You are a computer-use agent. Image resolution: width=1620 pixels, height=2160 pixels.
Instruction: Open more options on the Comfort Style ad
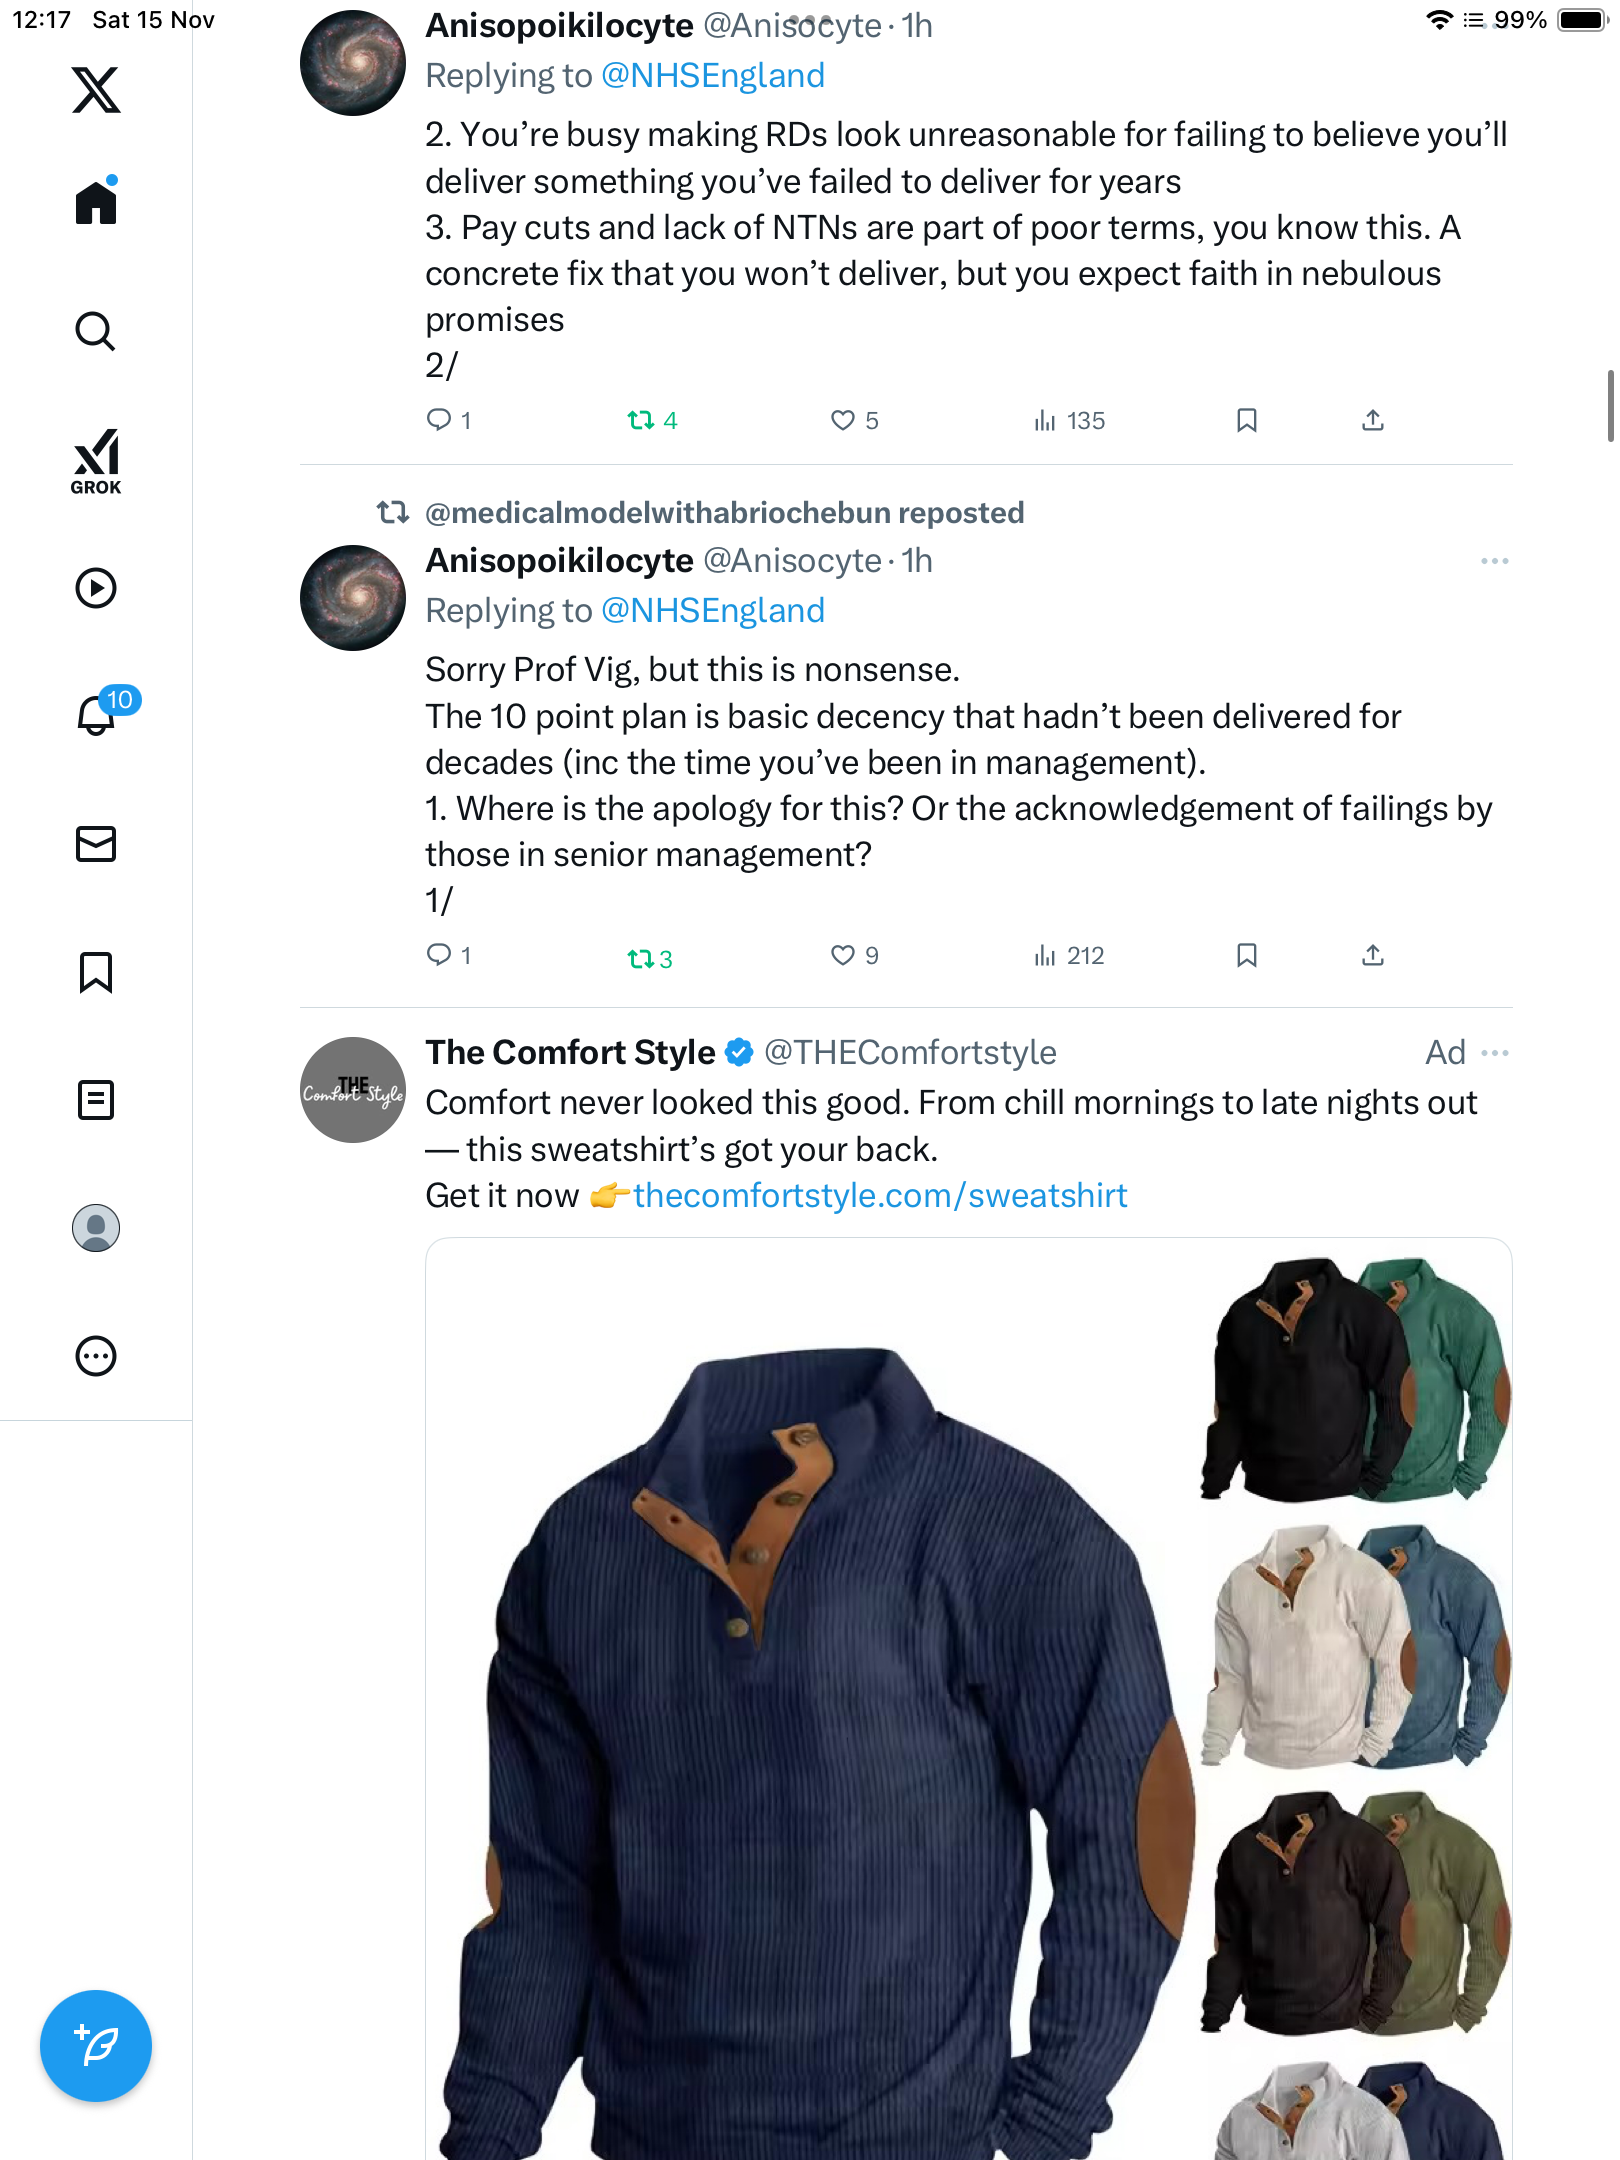(1494, 1053)
